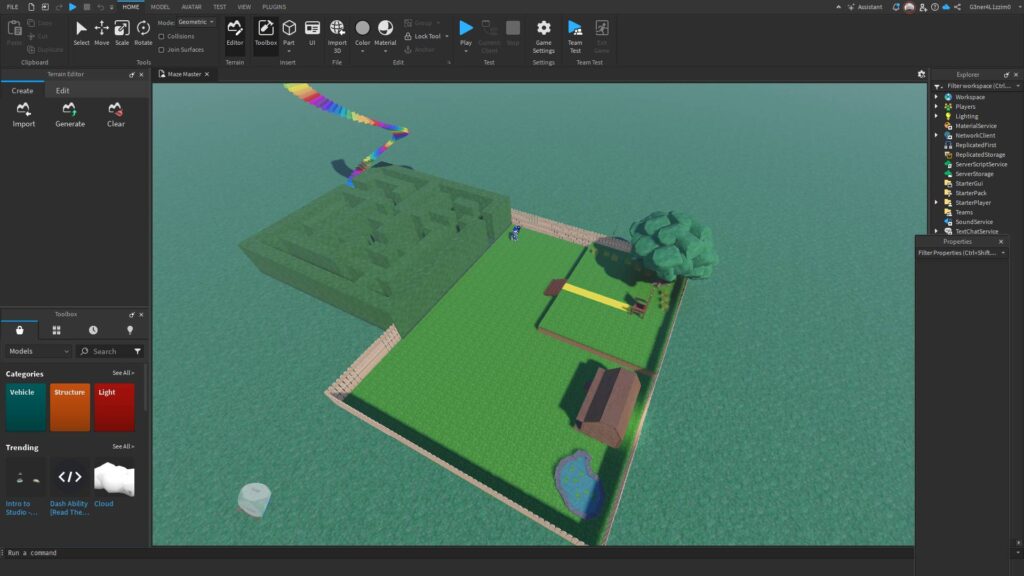Switch to the MODEL ribbon tab

click(161, 7)
